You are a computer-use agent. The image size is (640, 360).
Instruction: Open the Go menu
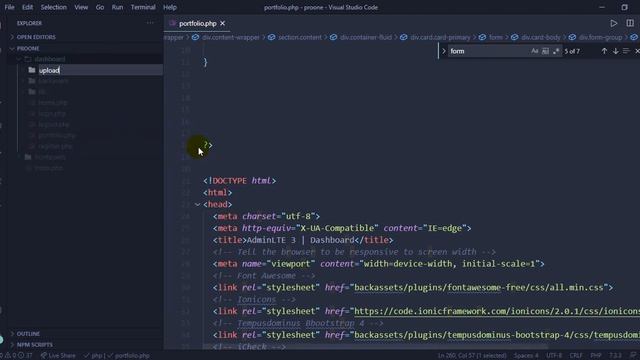pos(100,7)
